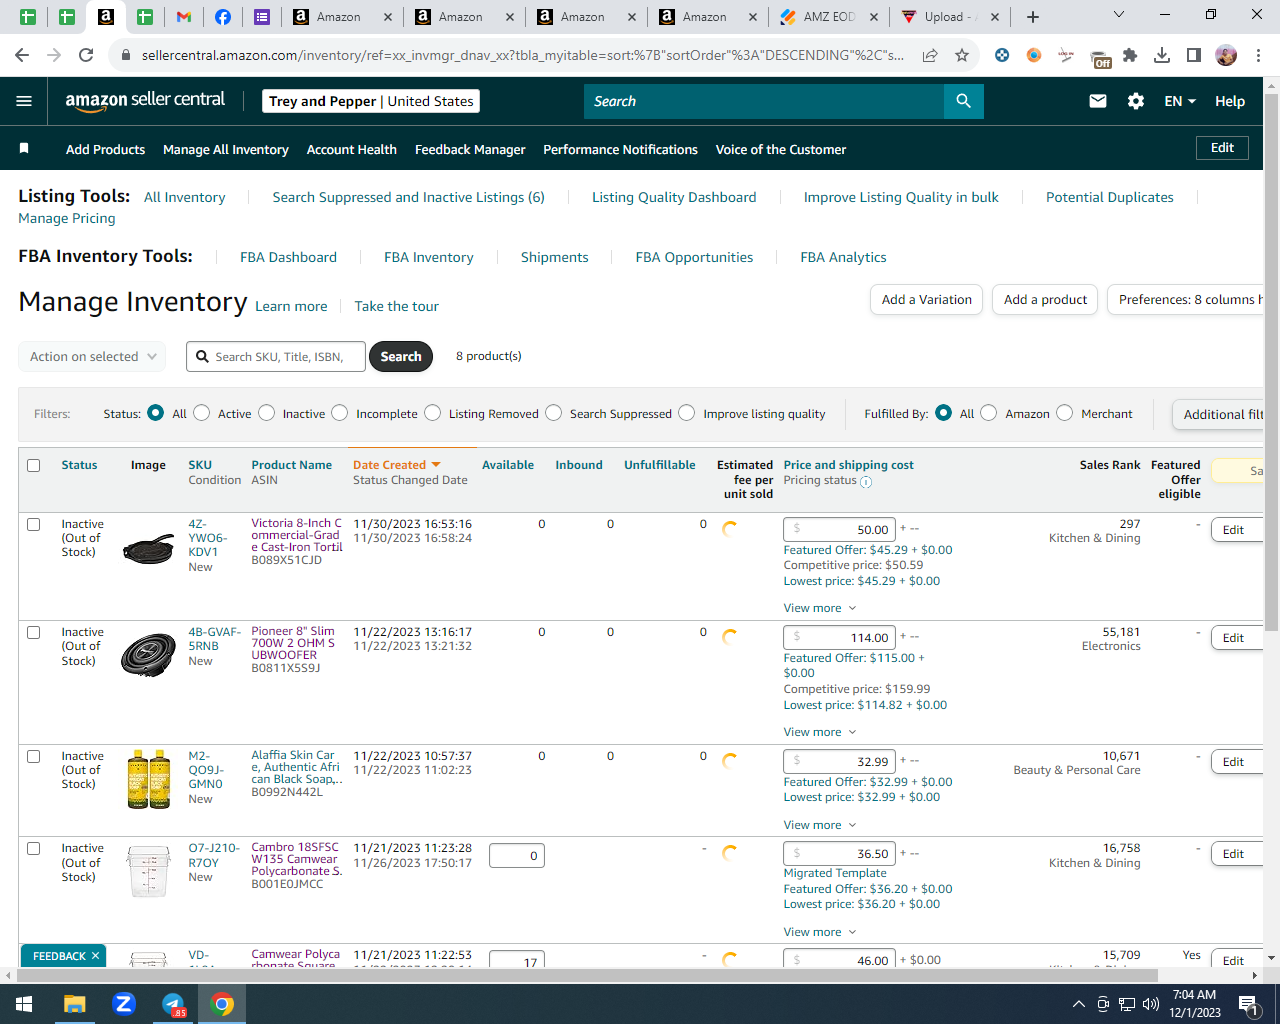Toggle the Chrome side panel icon
Viewport: 1280px width, 1024px height.
[x=1194, y=55]
